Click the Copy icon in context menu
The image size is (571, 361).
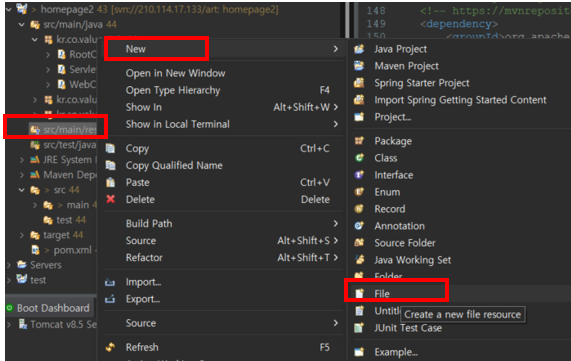[110, 148]
